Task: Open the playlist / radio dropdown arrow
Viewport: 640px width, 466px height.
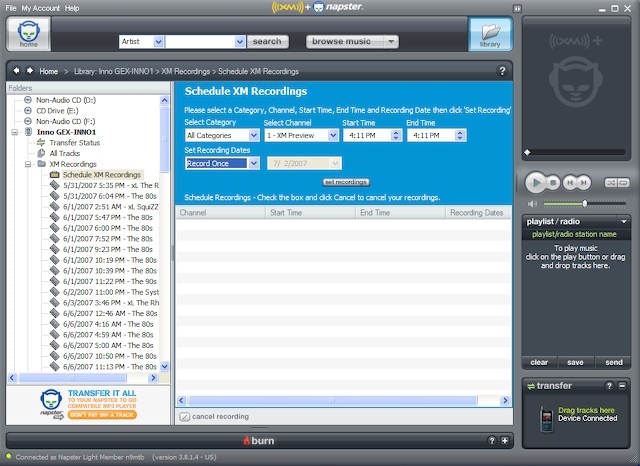Action: pos(623,222)
